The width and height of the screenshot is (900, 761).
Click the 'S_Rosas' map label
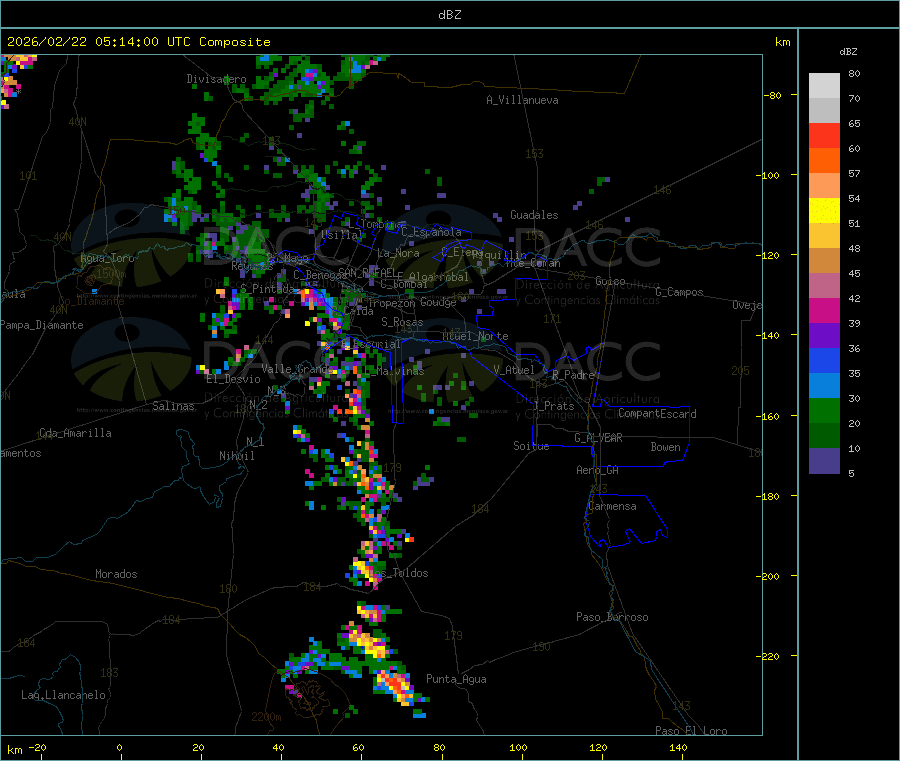pyautogui.click(x=402, y=322)
